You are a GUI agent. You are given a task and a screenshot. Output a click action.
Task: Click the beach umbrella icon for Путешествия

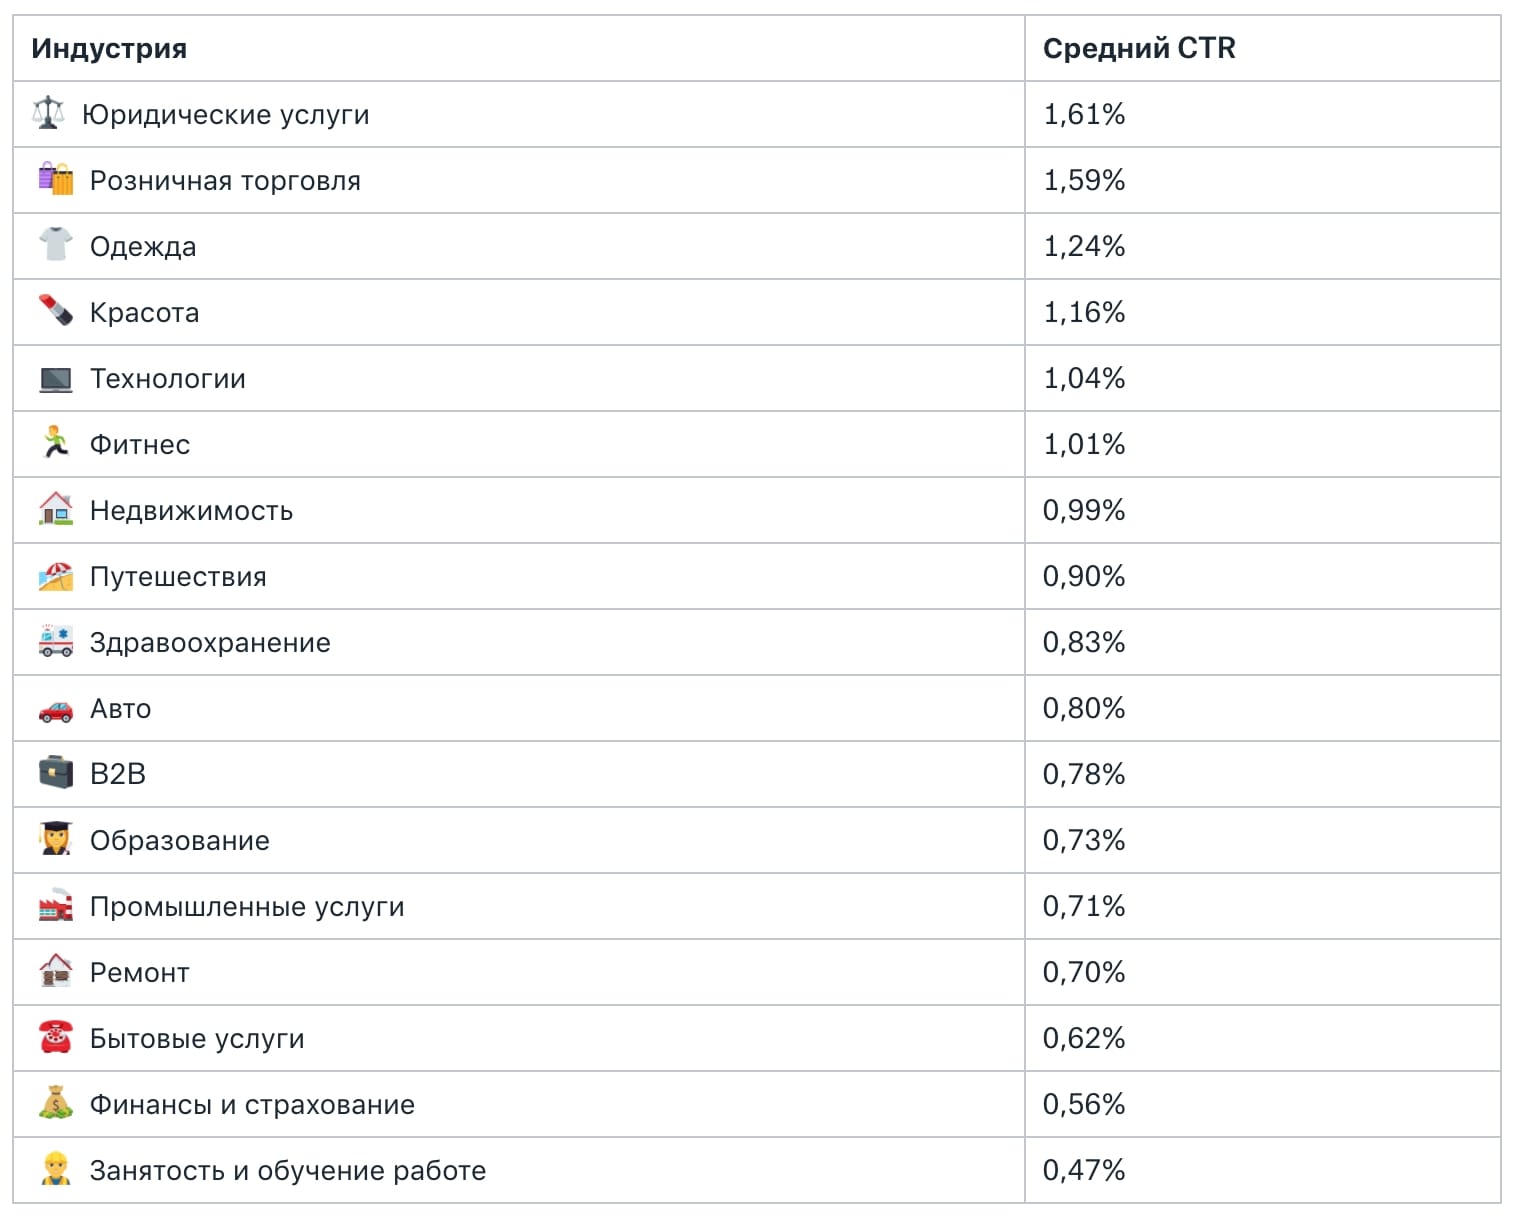56,576
